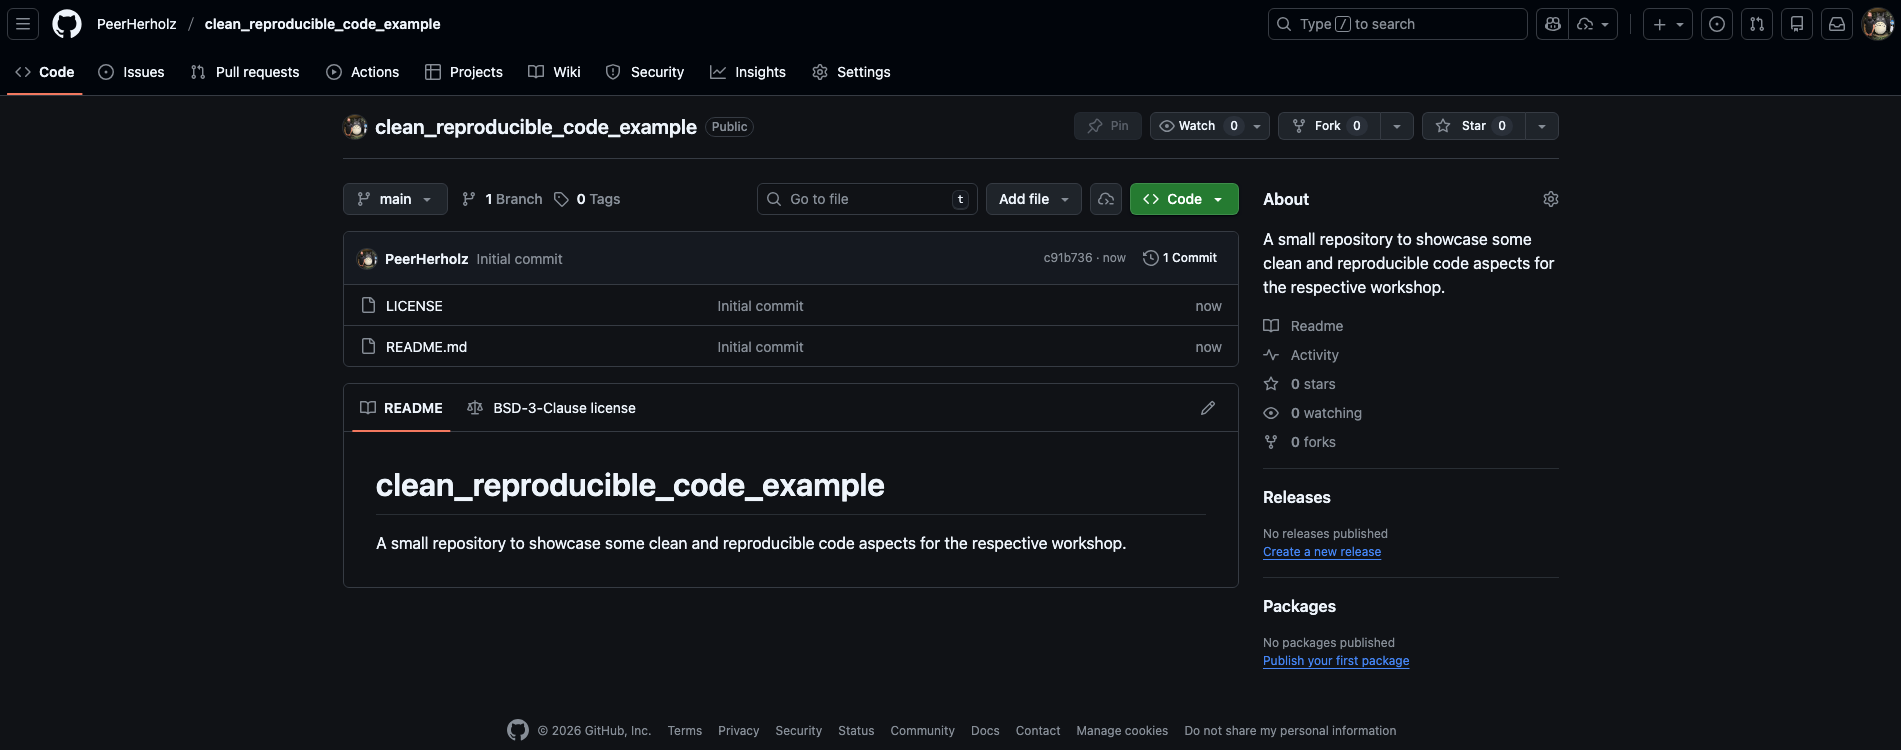Open the Activity link in About
The image size is (1901, 750).
coord(1301,355)
